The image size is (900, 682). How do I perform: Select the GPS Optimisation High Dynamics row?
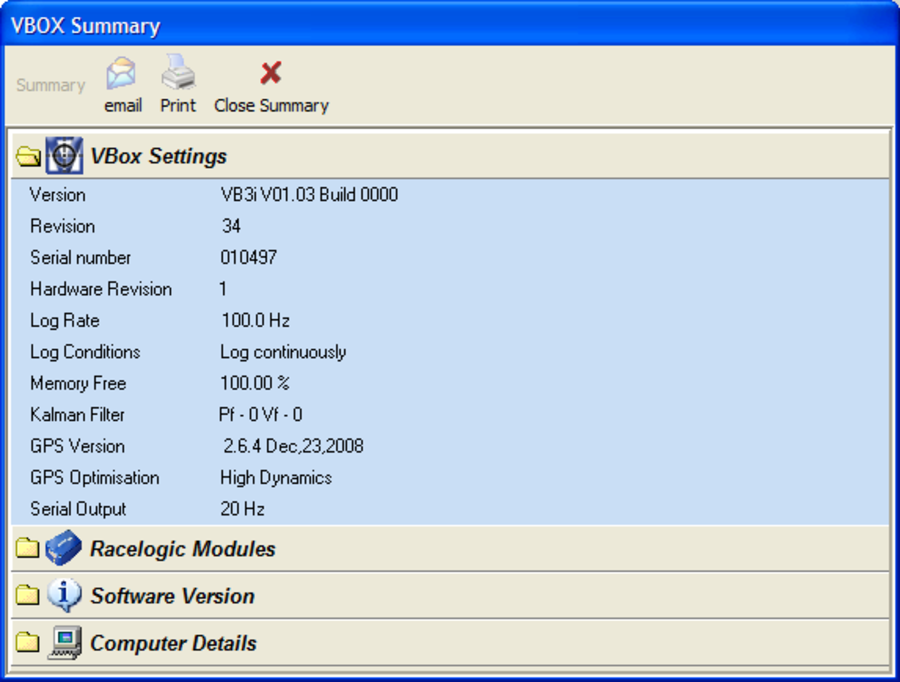point(450,478)
